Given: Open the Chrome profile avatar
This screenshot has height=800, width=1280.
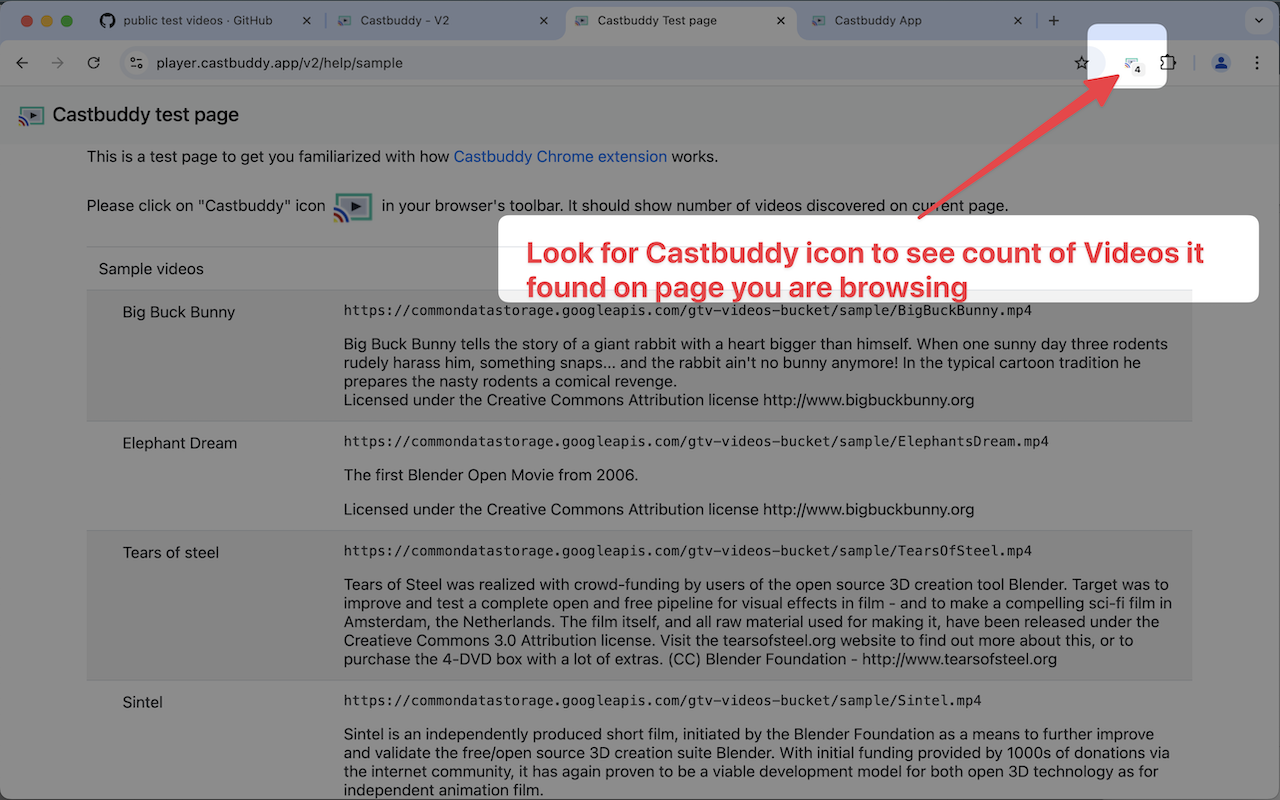Looking at the screenshot, I should (1221, 63).
